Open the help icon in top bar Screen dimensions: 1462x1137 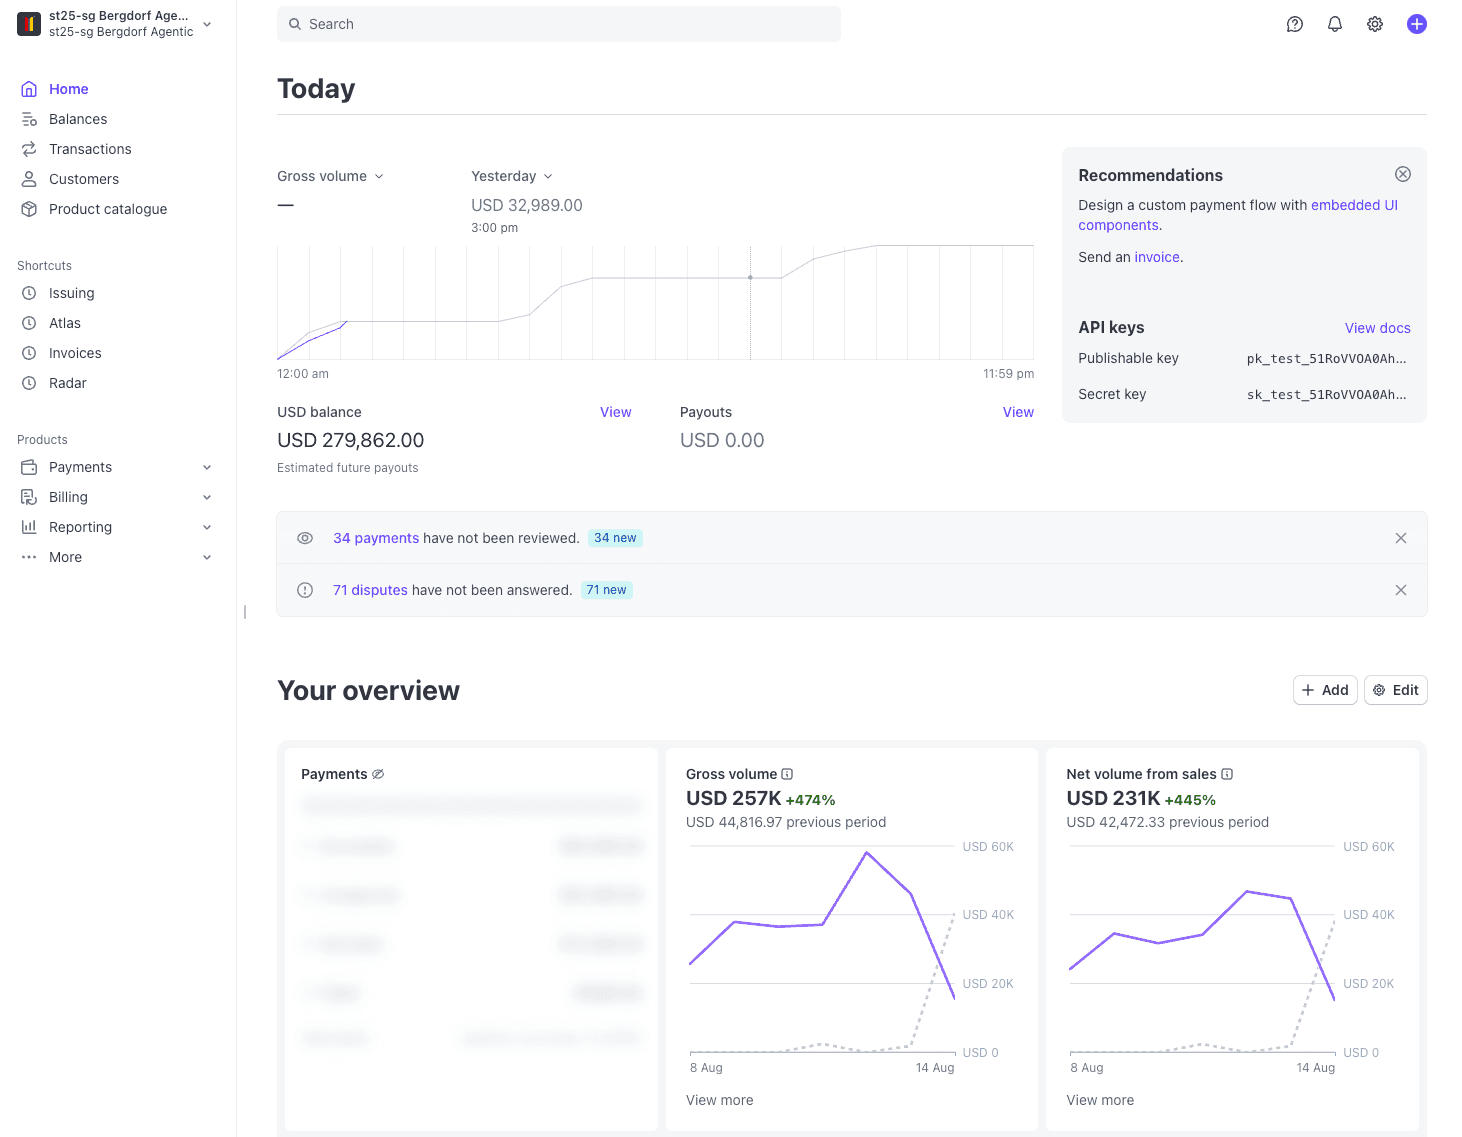(1294, 24)
